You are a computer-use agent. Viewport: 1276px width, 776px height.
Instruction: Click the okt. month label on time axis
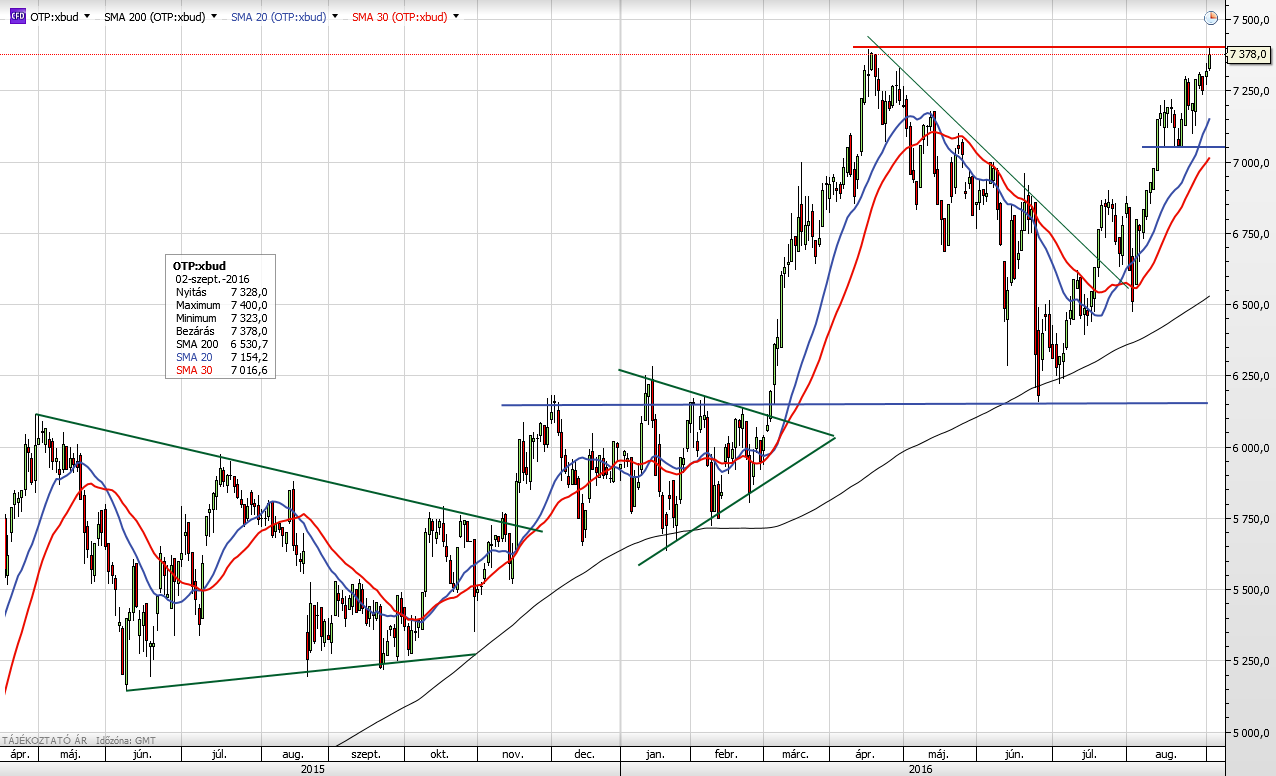point(440,753)
